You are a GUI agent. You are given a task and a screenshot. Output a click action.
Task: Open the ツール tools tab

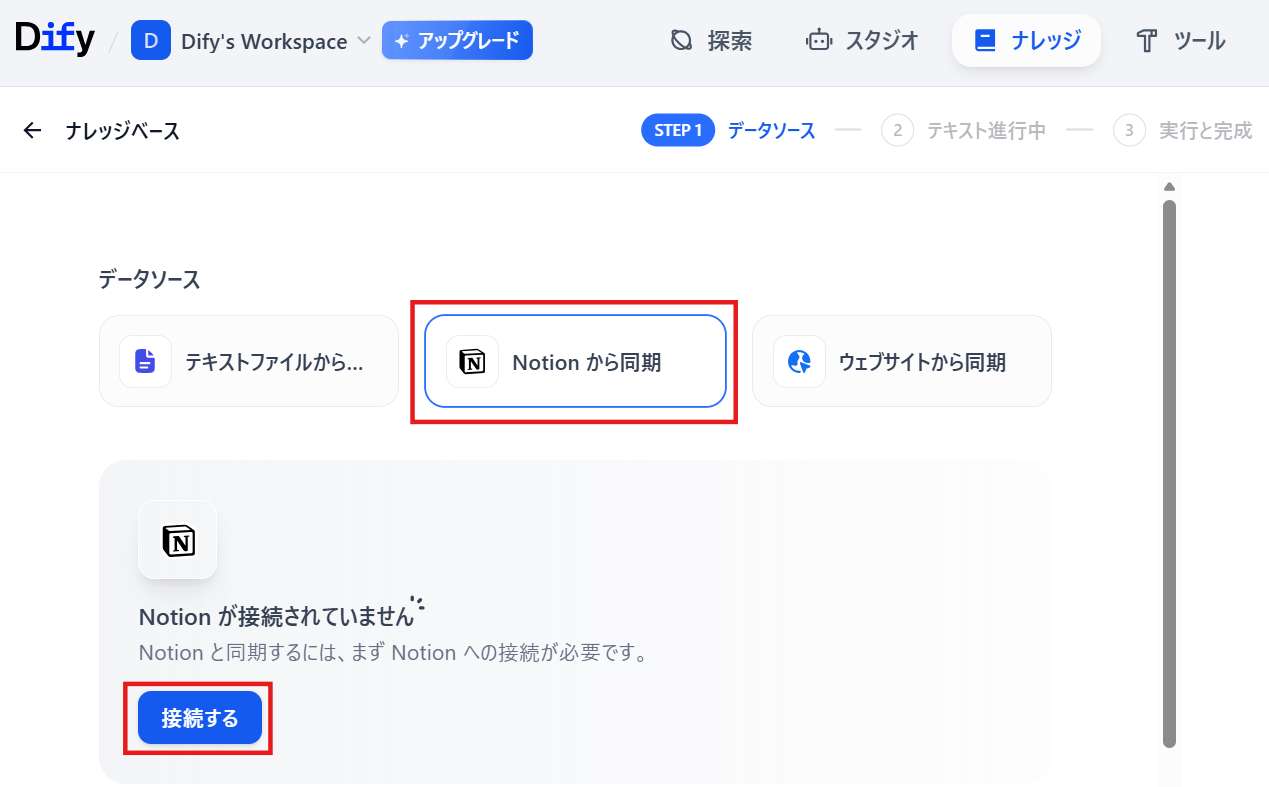click(x=1180, y=41)
